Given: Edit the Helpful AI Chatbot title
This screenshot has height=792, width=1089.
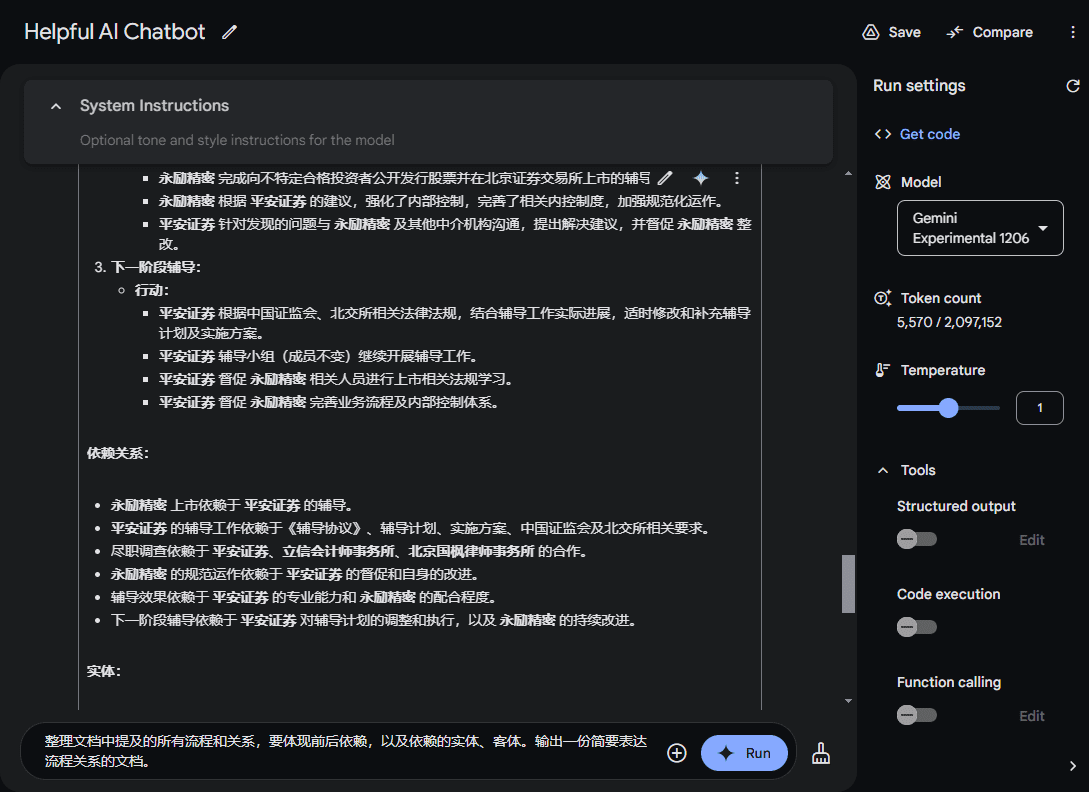Looking at the screenshot, I should [229, 32].
